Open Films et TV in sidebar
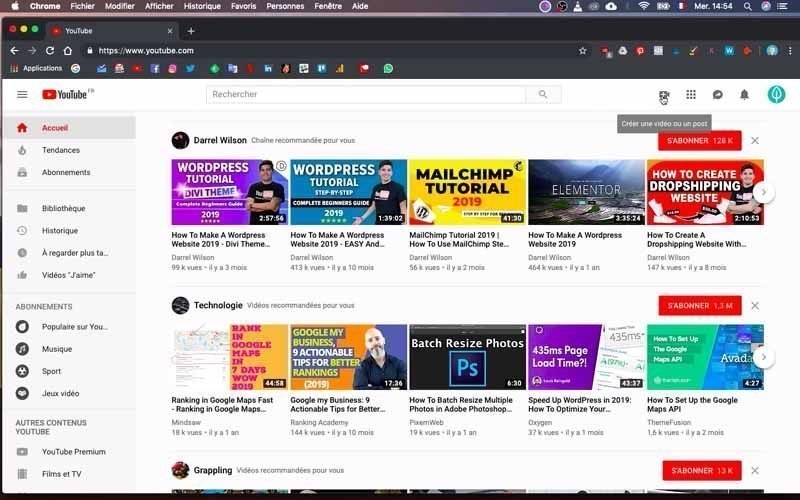The width and height of the screenshot is (800, 500). coord(69,474)
